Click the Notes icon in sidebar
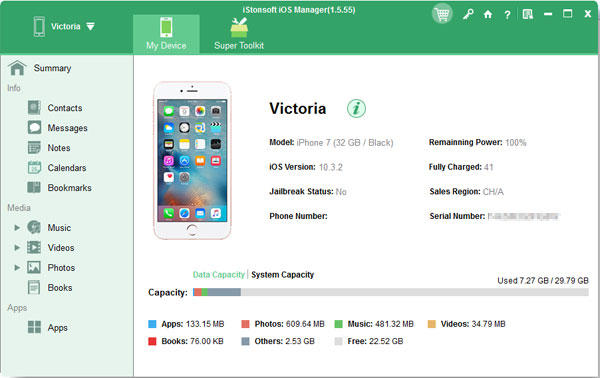Viewport: 600px width, 378px height. tap(34, 148)
